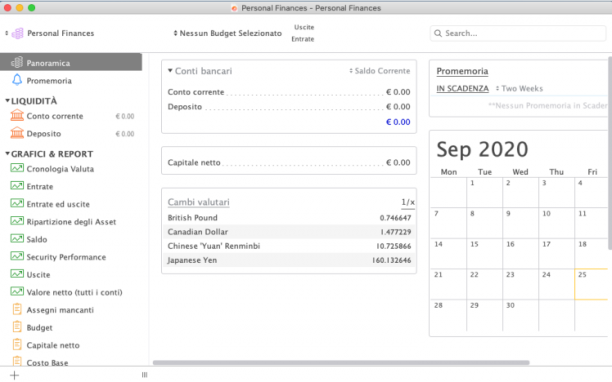Click the Panoramica coins icon in sidebar
This screenshot has width=612, height=382.
[x=17, y=62]
